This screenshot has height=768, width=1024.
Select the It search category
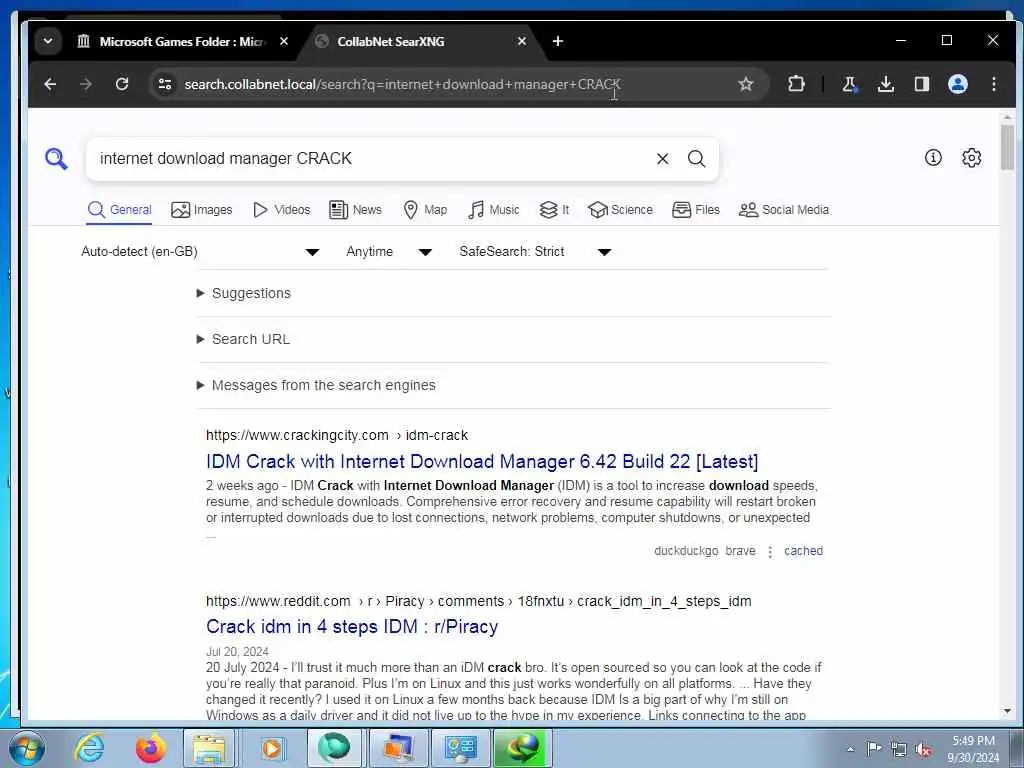554,210
